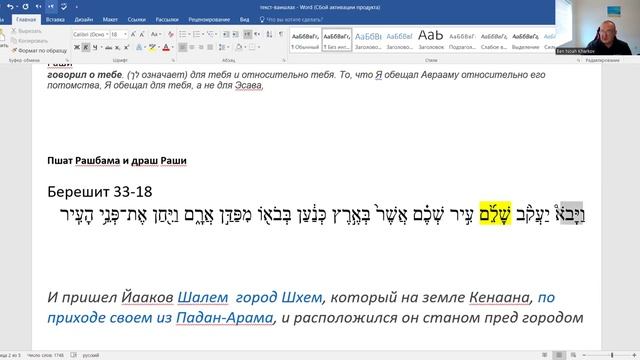Viewport: 640px width, 360px height.
Task: Click the Cut (Вырезать) command
Action: [x=26, y=31]
